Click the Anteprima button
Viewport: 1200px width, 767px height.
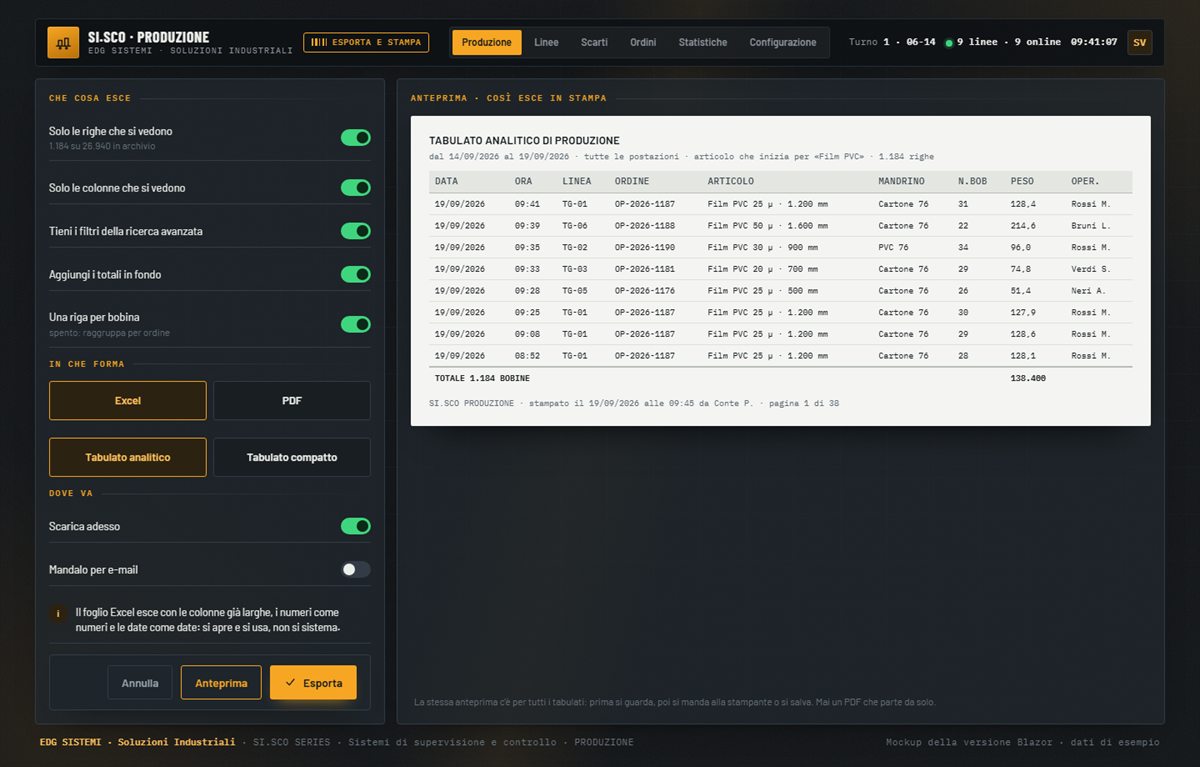(x=221, y=683)
